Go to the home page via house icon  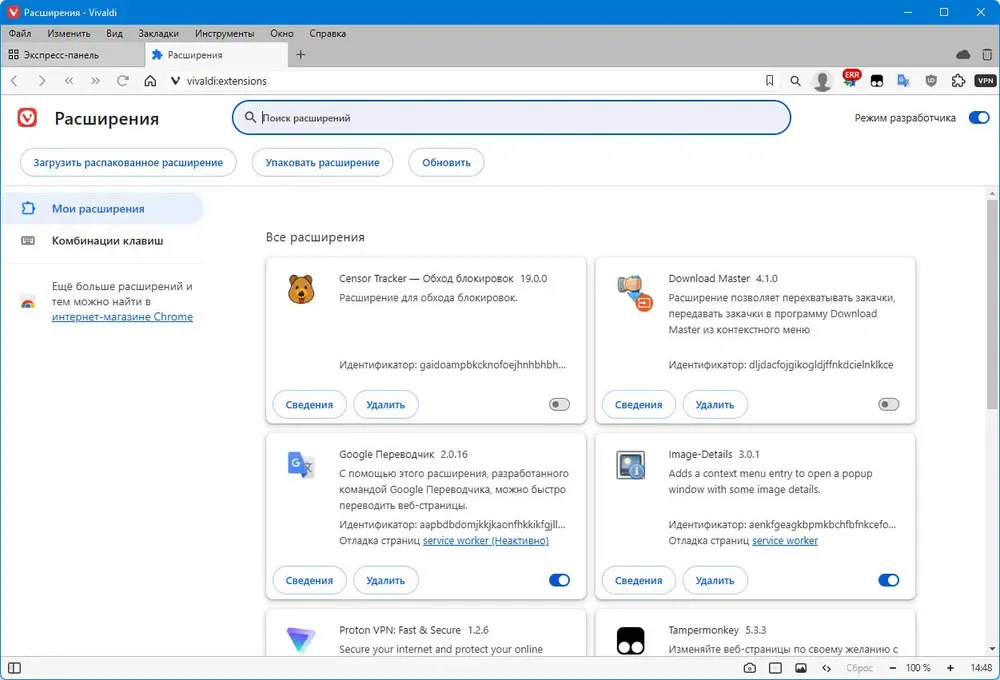click(150, 81)
